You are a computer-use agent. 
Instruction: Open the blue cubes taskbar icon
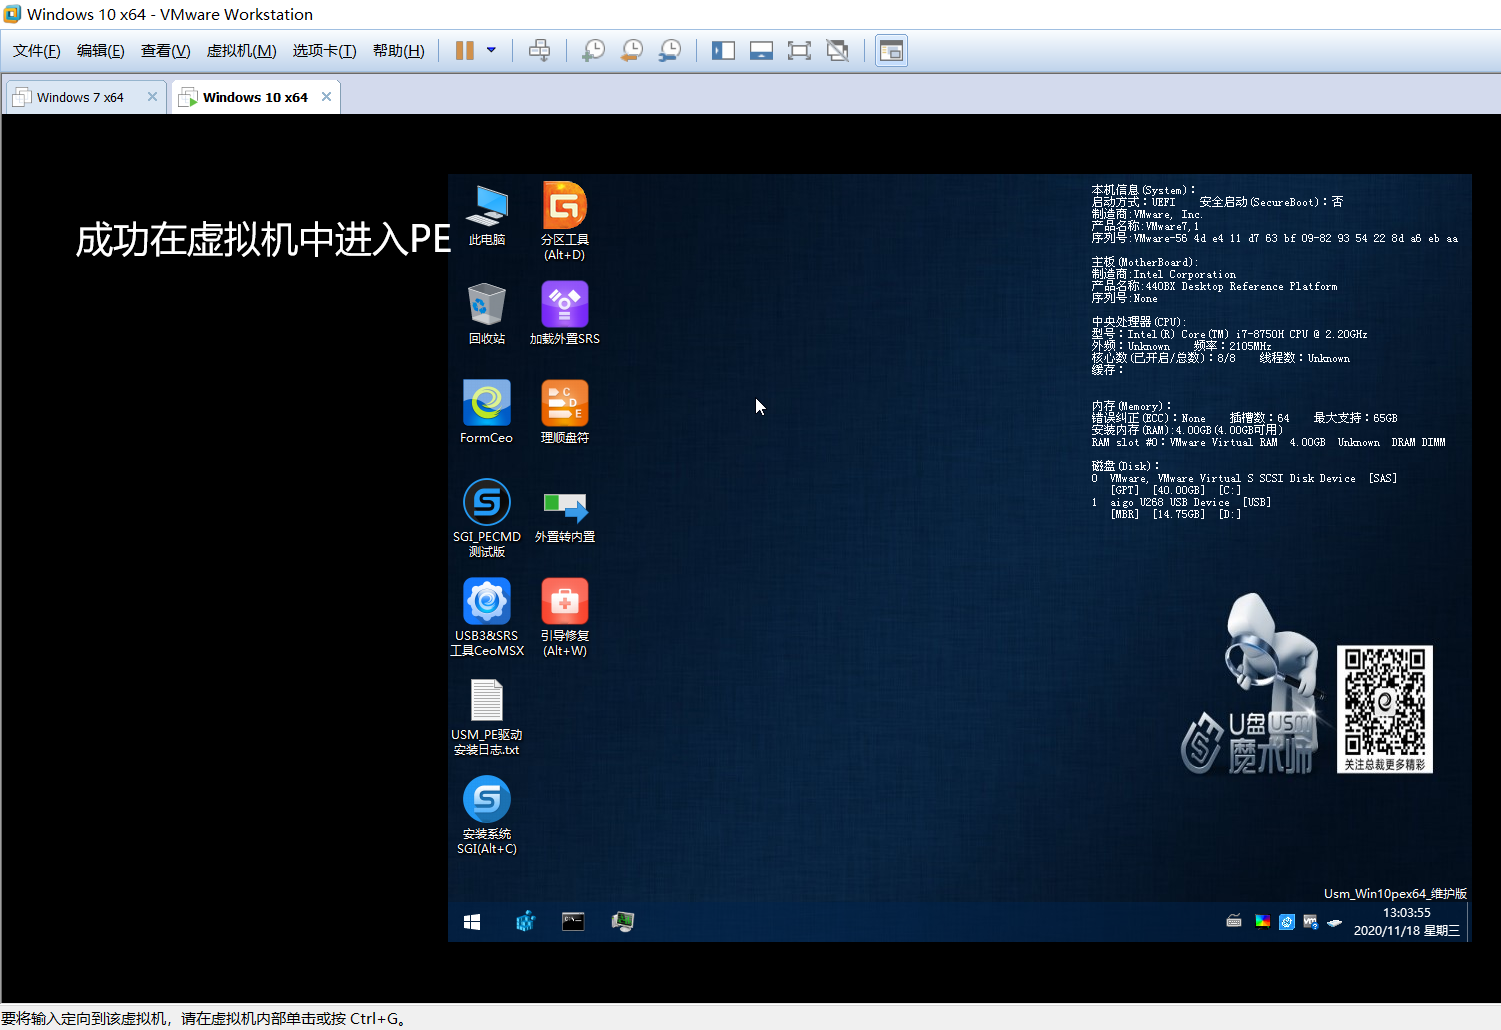click(x=525, y=922)
